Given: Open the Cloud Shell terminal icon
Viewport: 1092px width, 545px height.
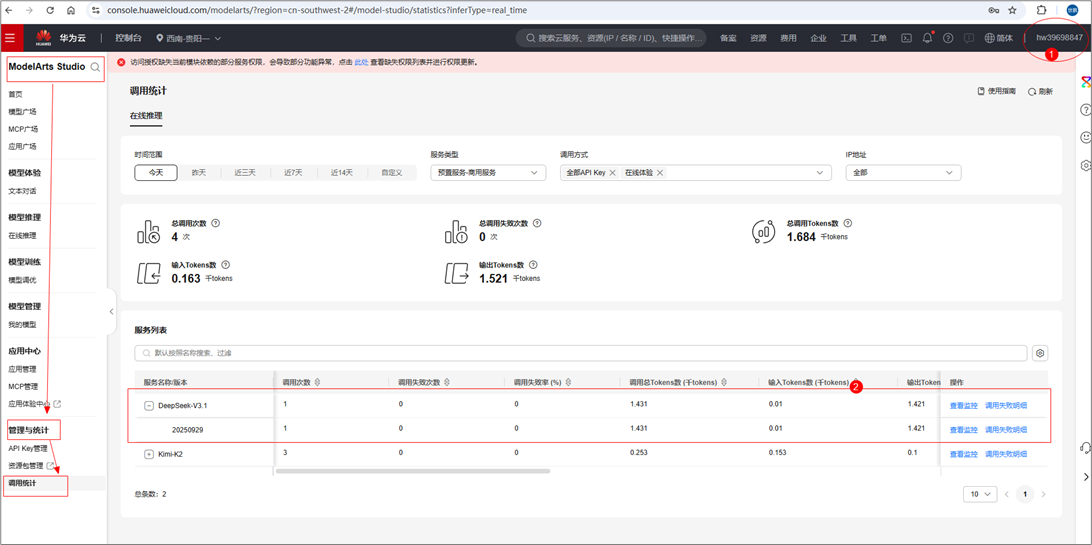Looking at the screenshot, I should (x=906, y=38).
